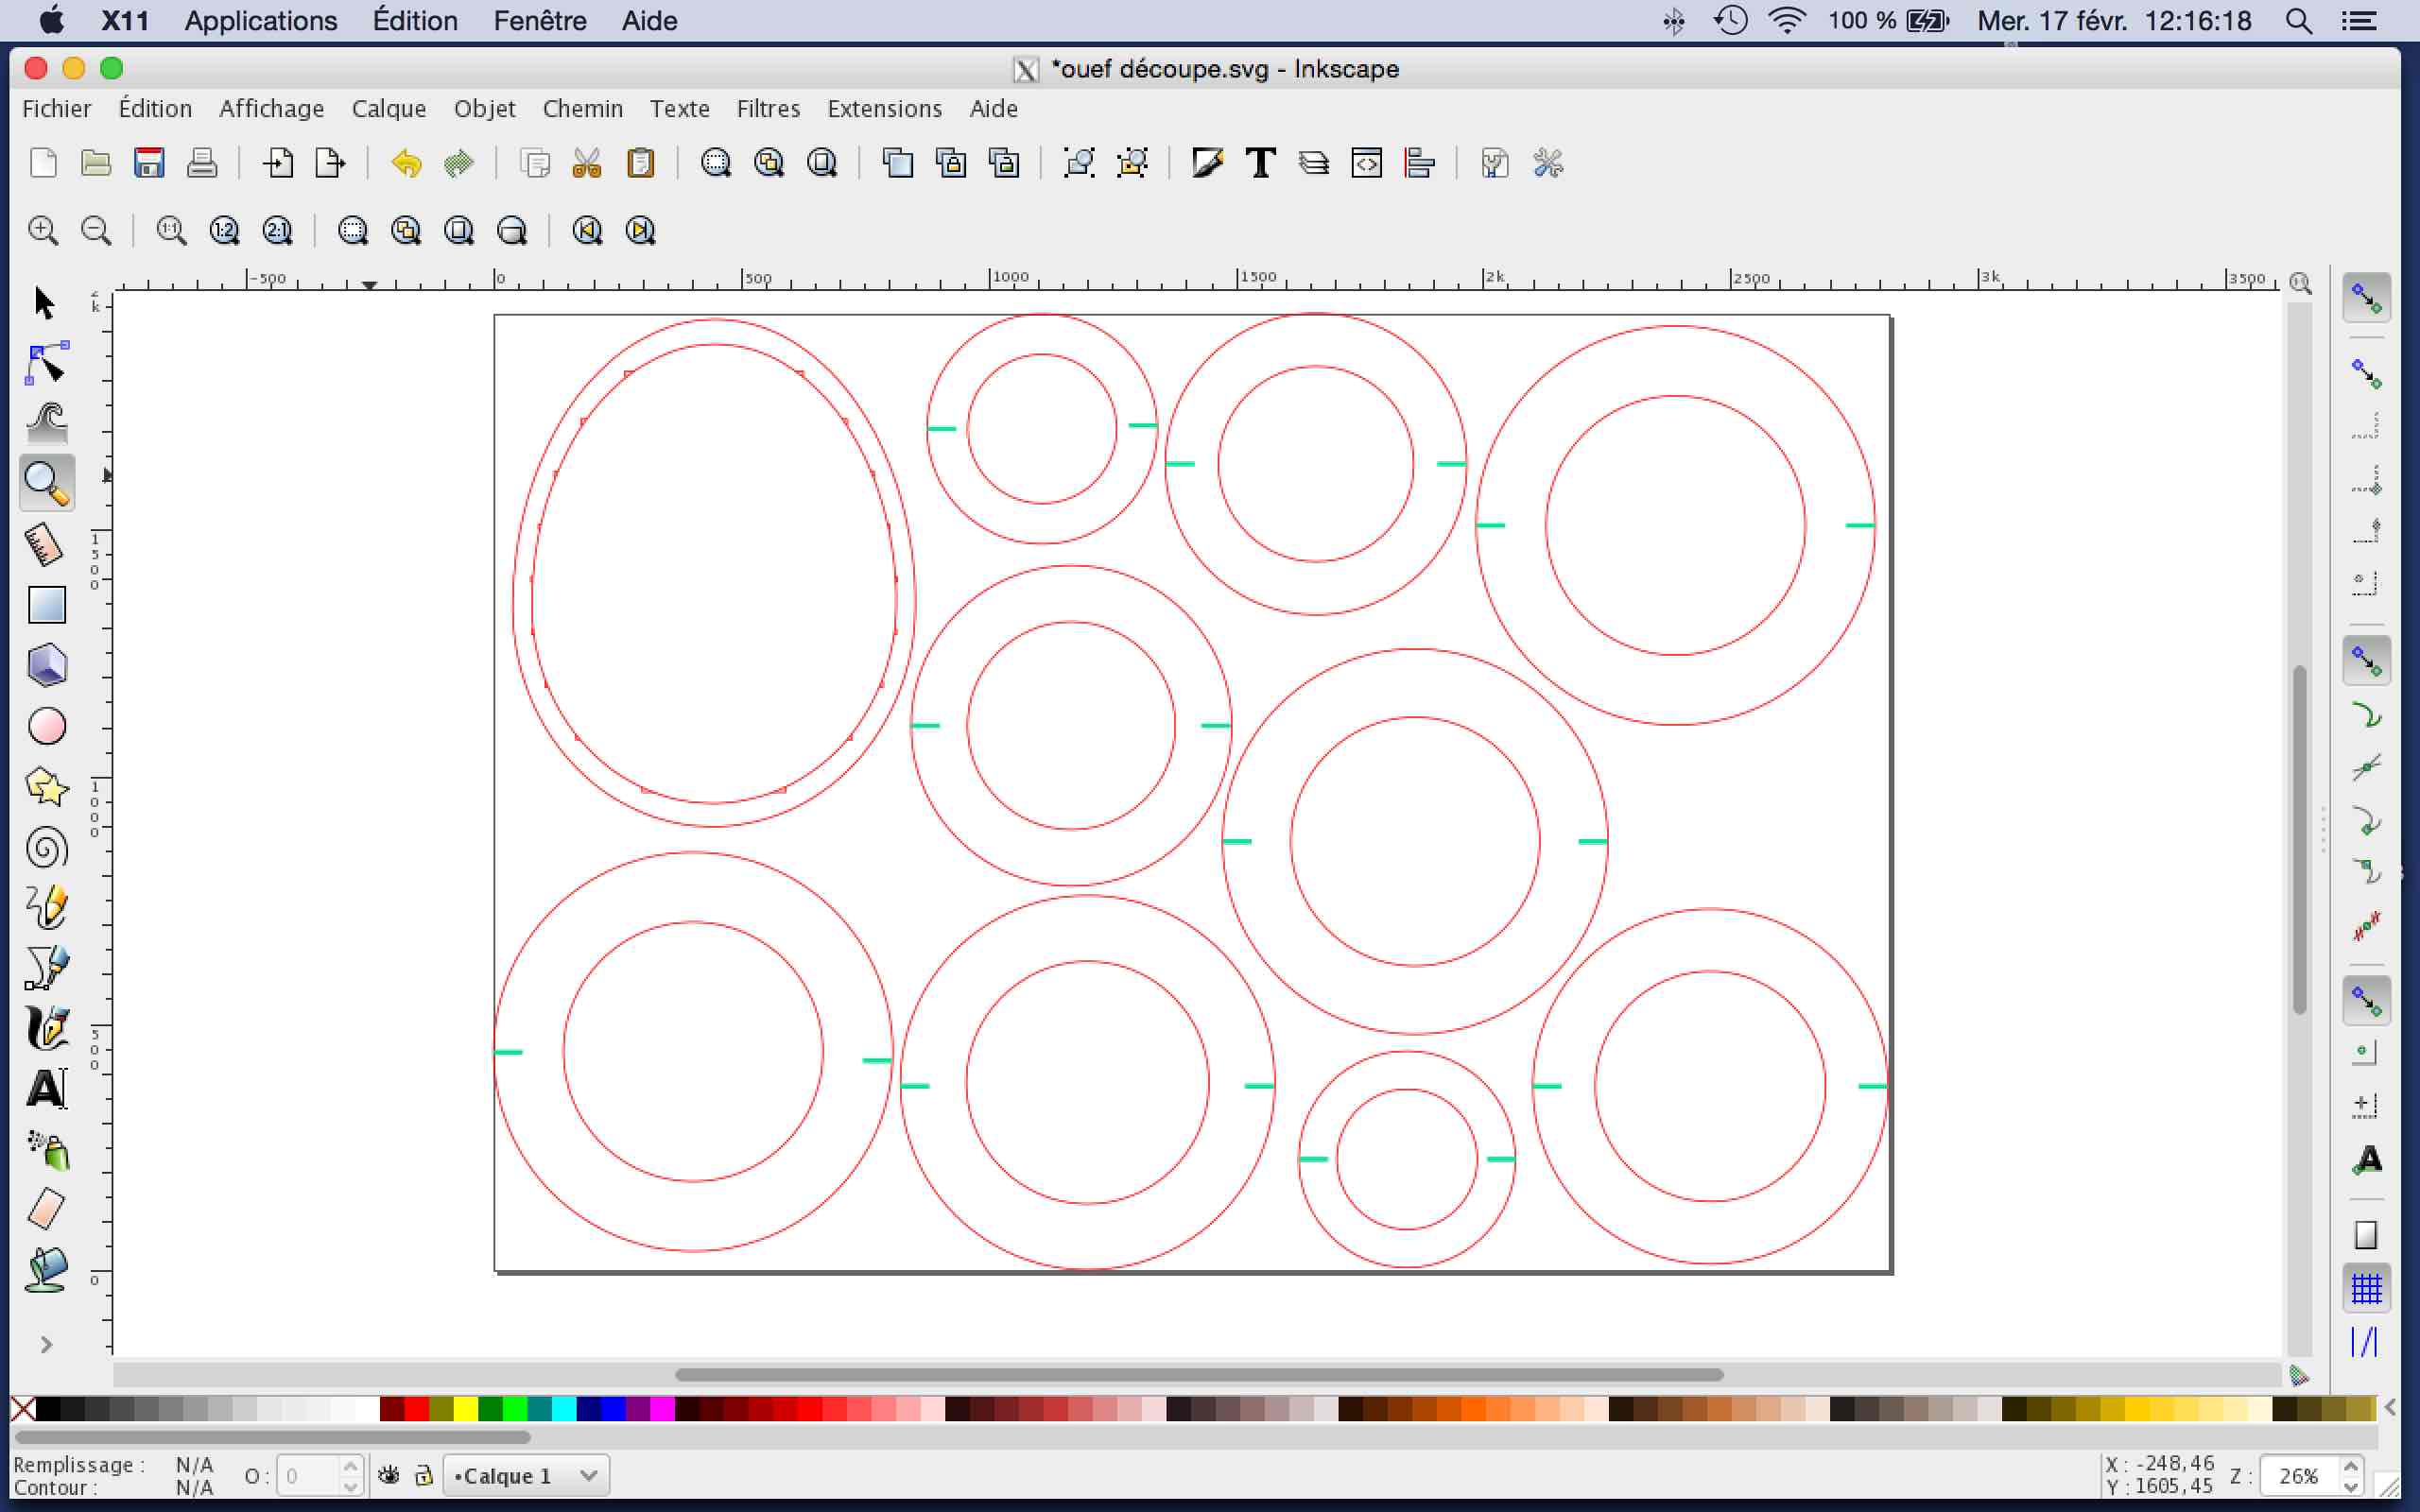Pick the Calligraphy pen tool
This screenshot has width=2420, height=1512.
tap(46, 1028)
